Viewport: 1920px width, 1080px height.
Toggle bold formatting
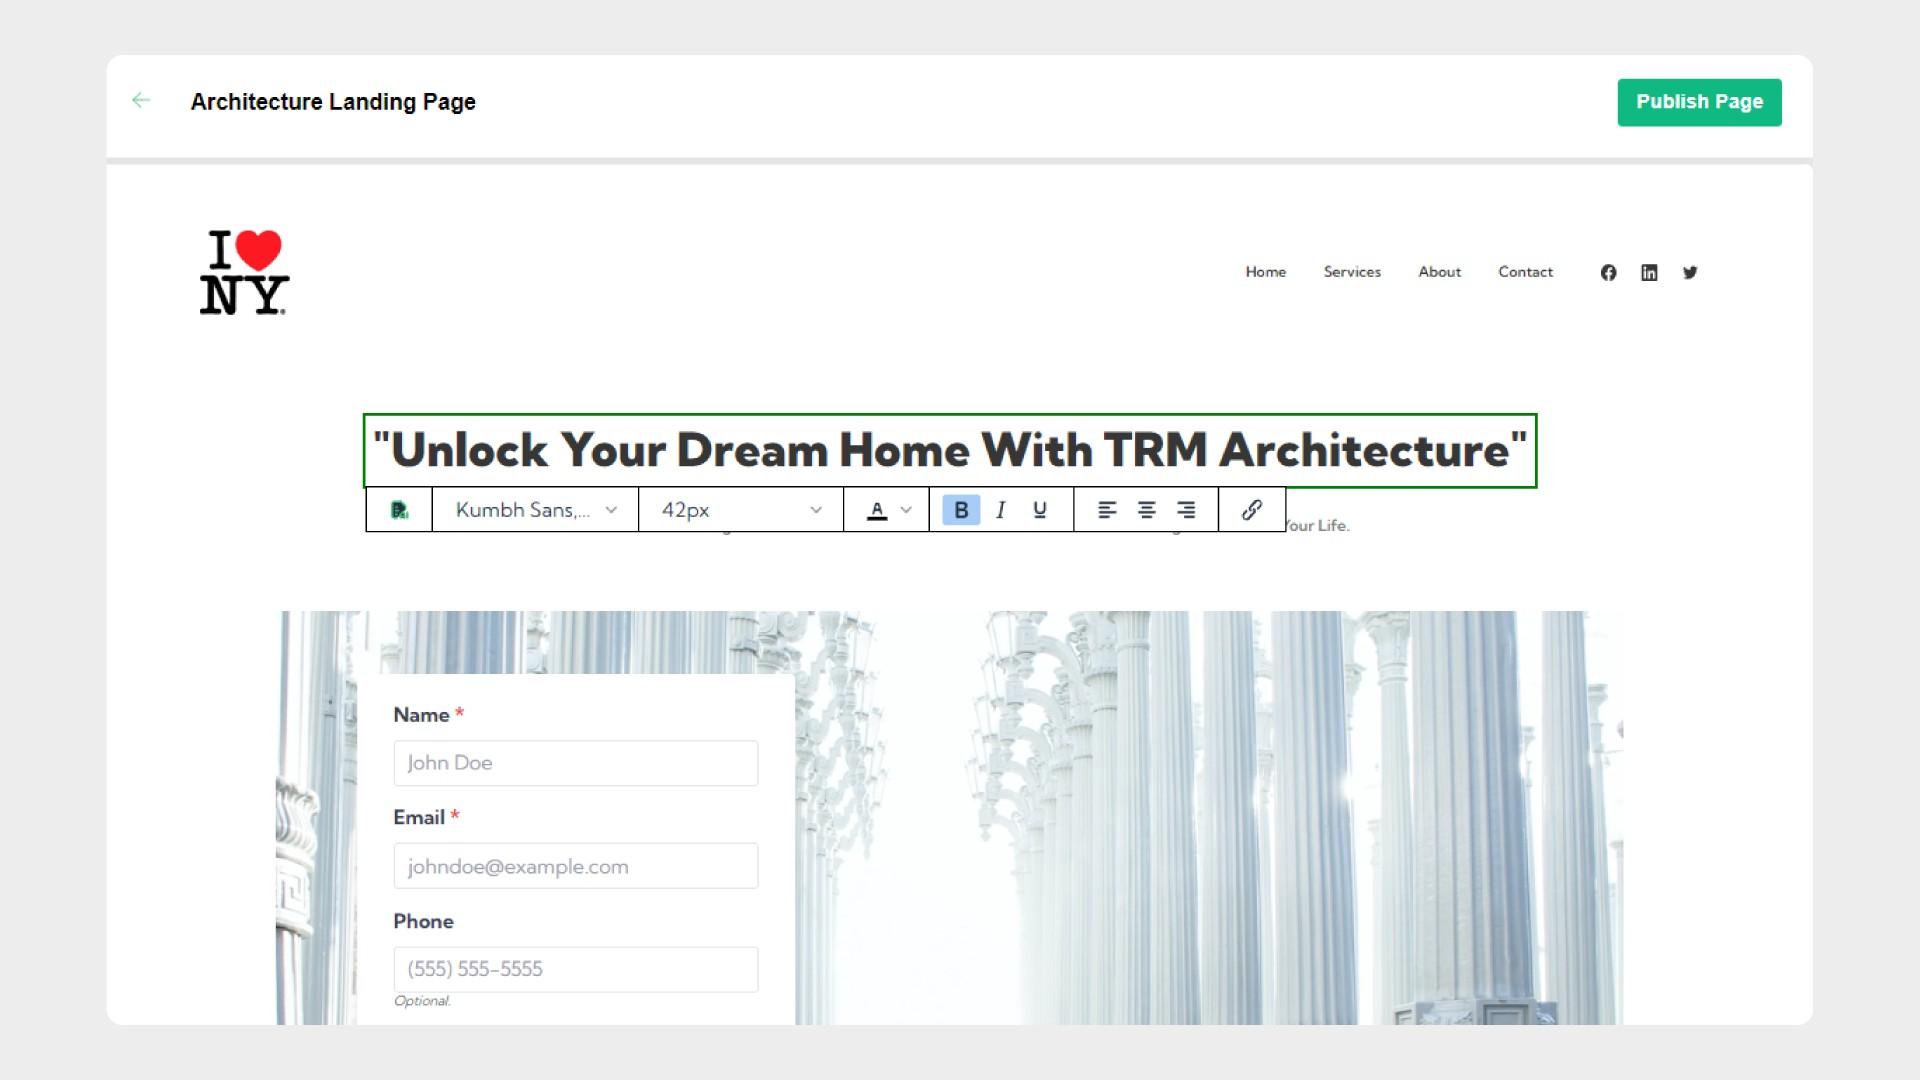pyautogui.click(x=961, y=510)
